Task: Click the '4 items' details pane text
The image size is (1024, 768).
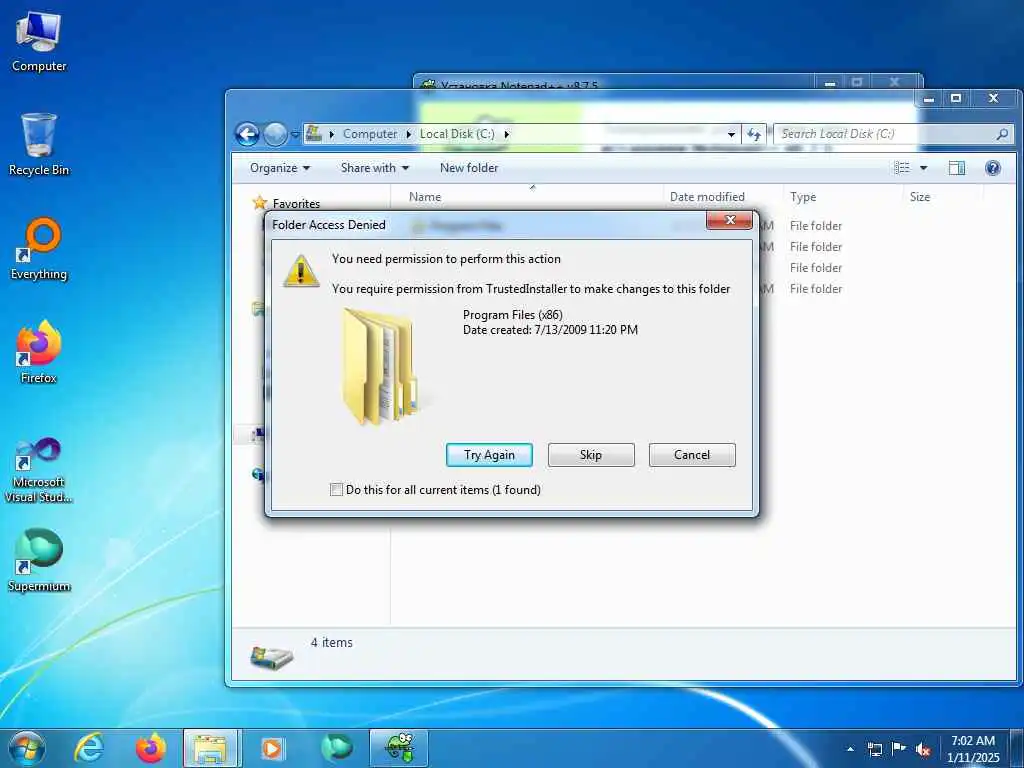Action: tap(331, 643)
